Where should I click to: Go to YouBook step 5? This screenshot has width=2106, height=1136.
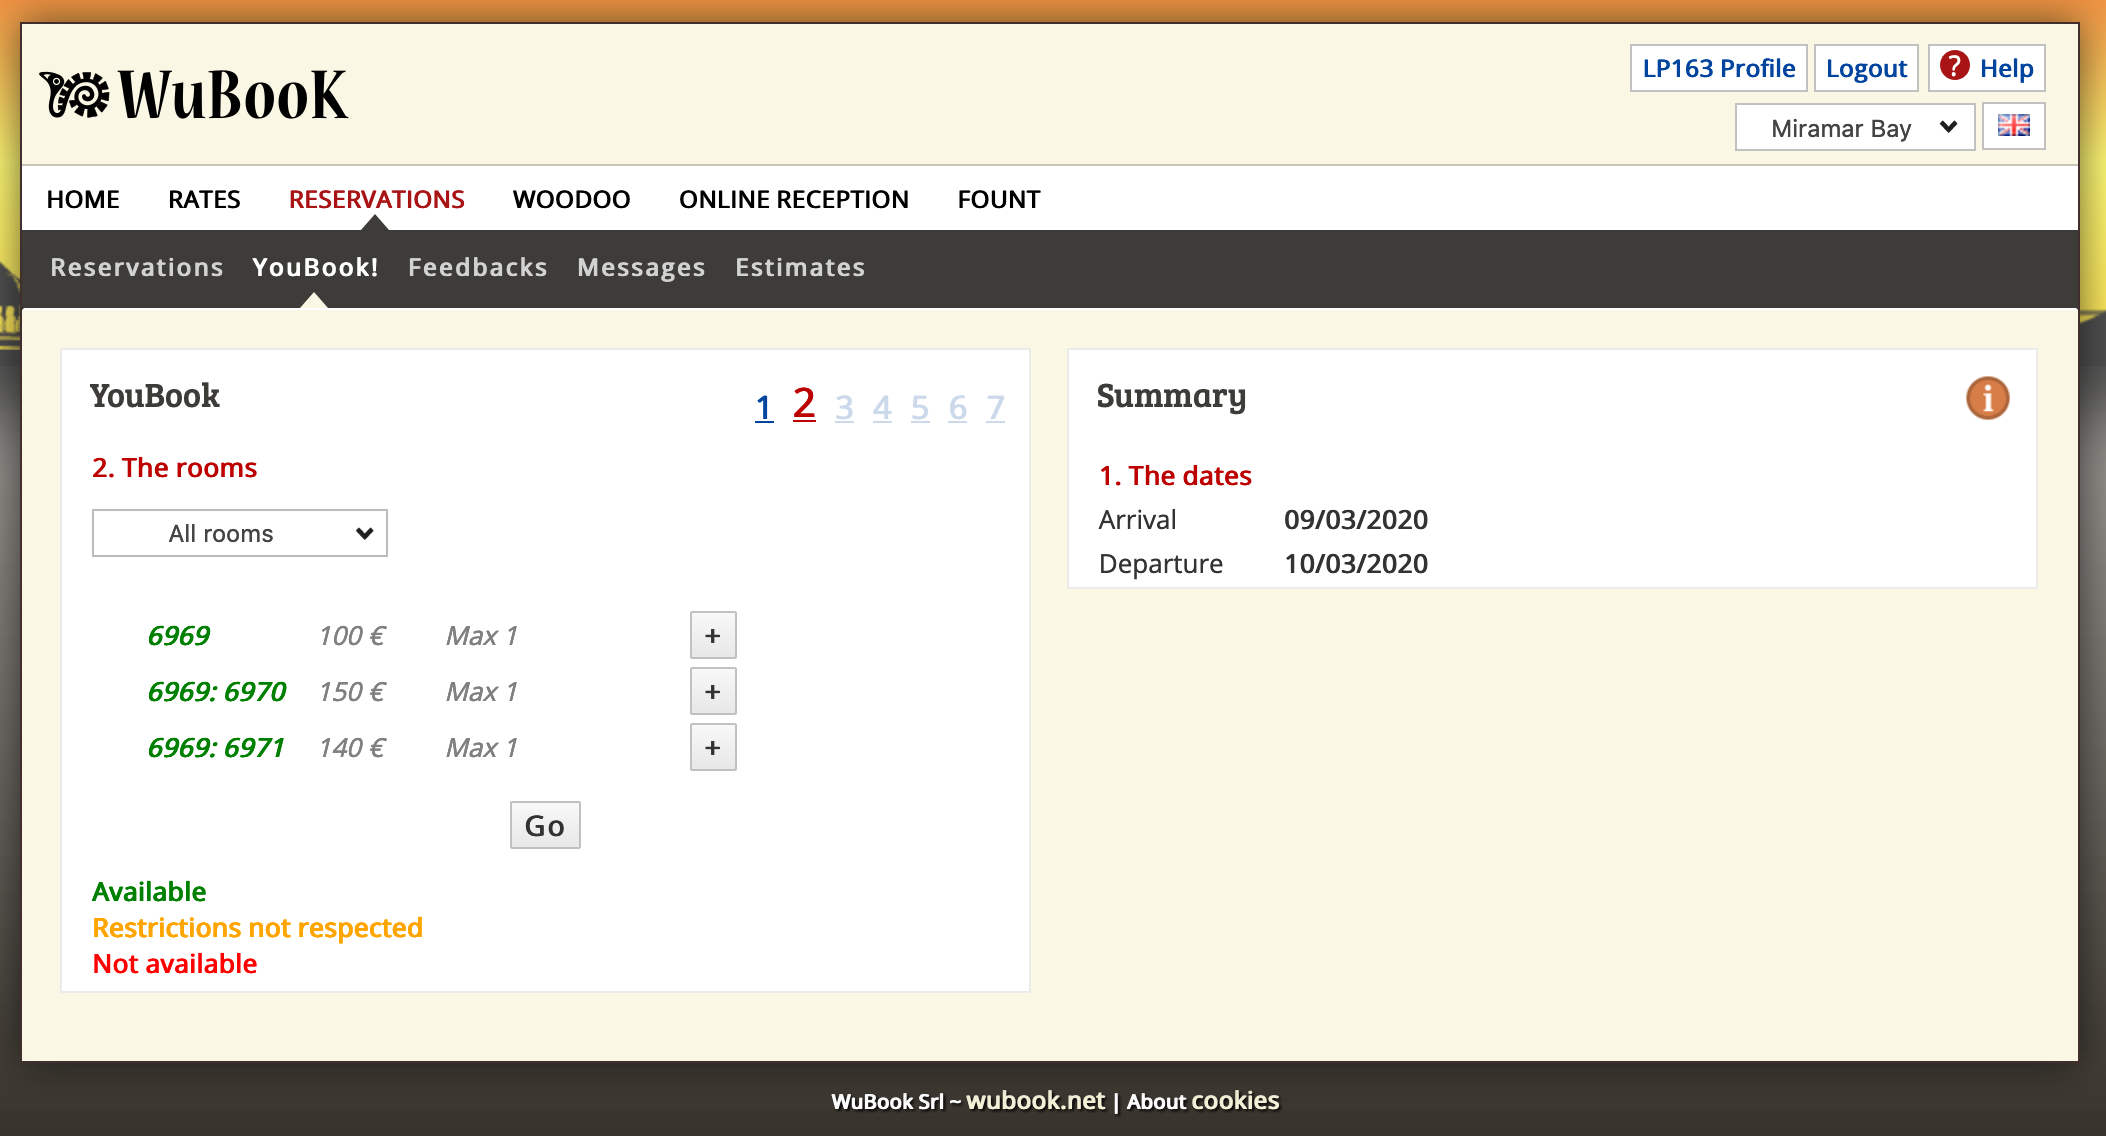point(920,407)
